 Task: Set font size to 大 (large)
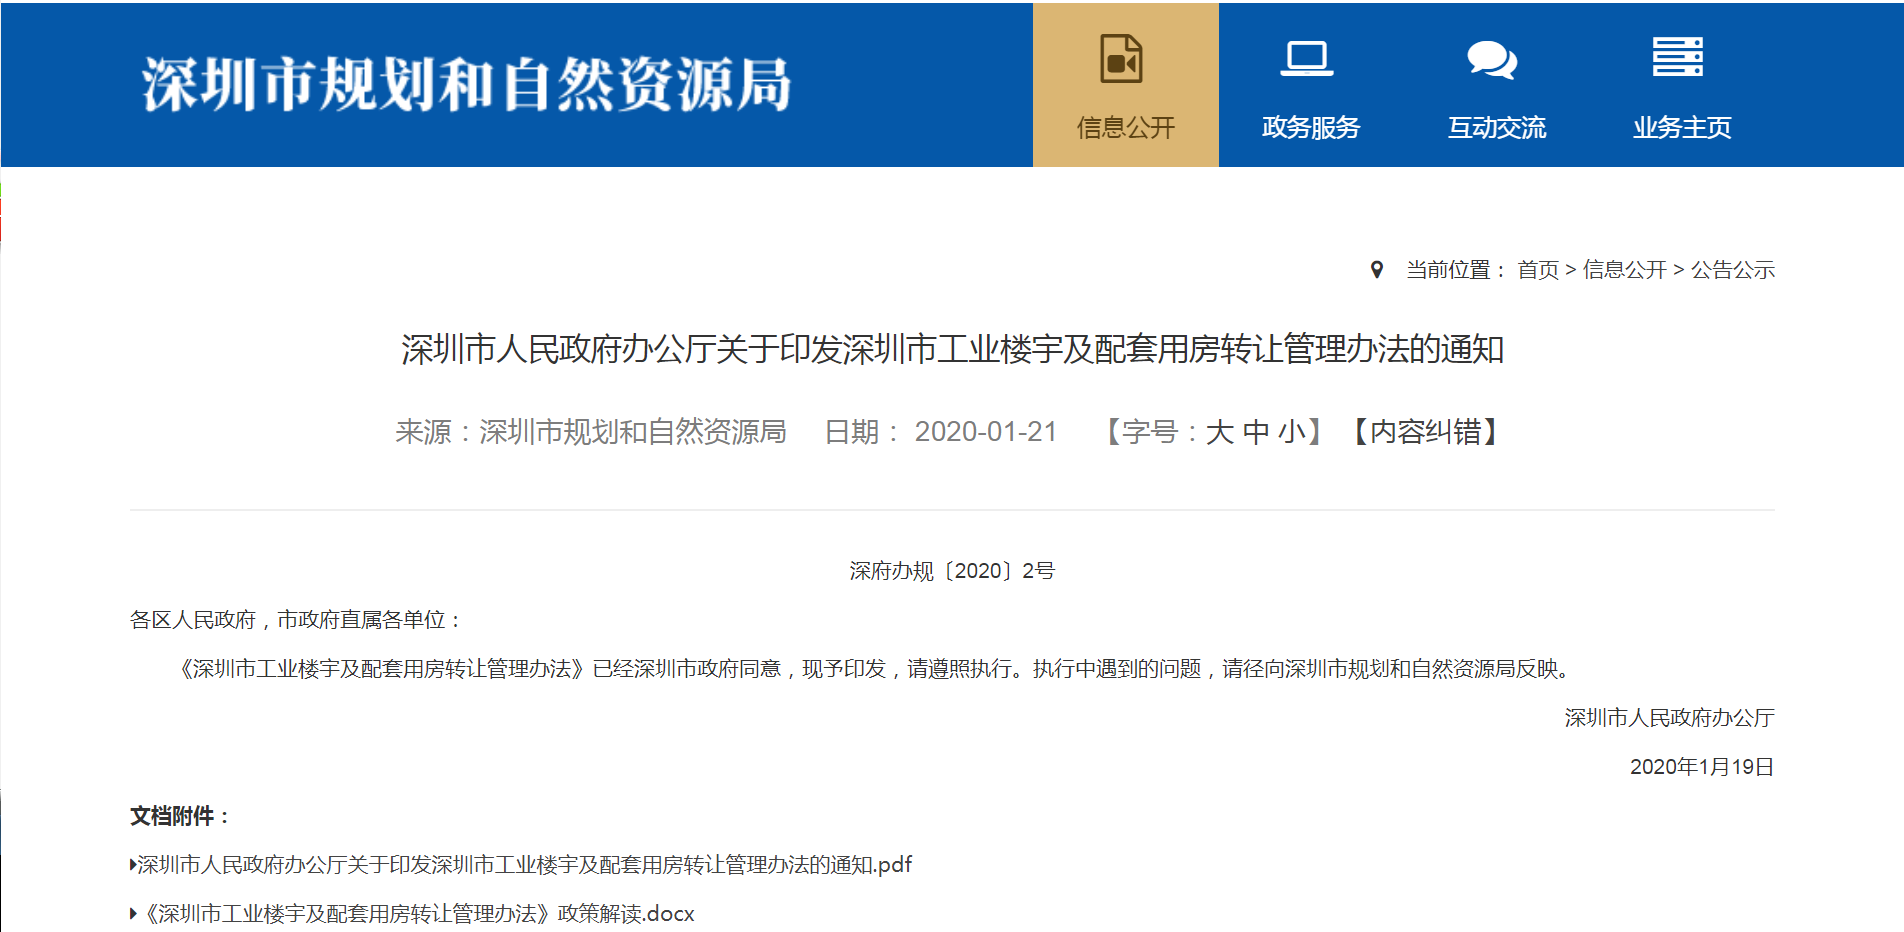click(x=1219, y=432)
